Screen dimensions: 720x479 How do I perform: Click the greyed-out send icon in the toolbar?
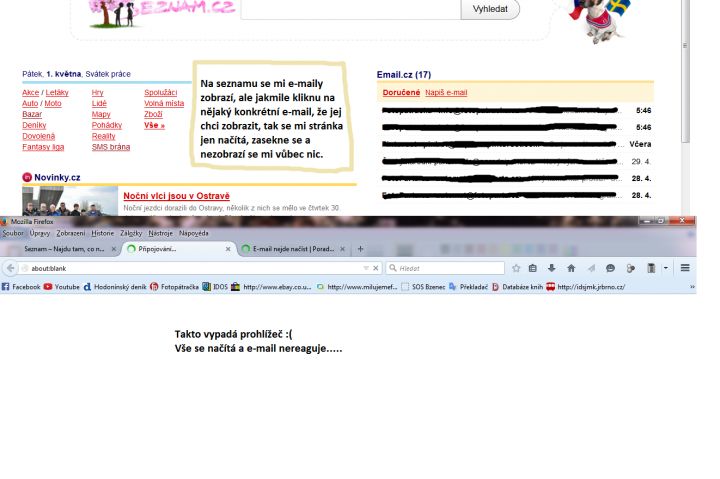tap(591, 268)
